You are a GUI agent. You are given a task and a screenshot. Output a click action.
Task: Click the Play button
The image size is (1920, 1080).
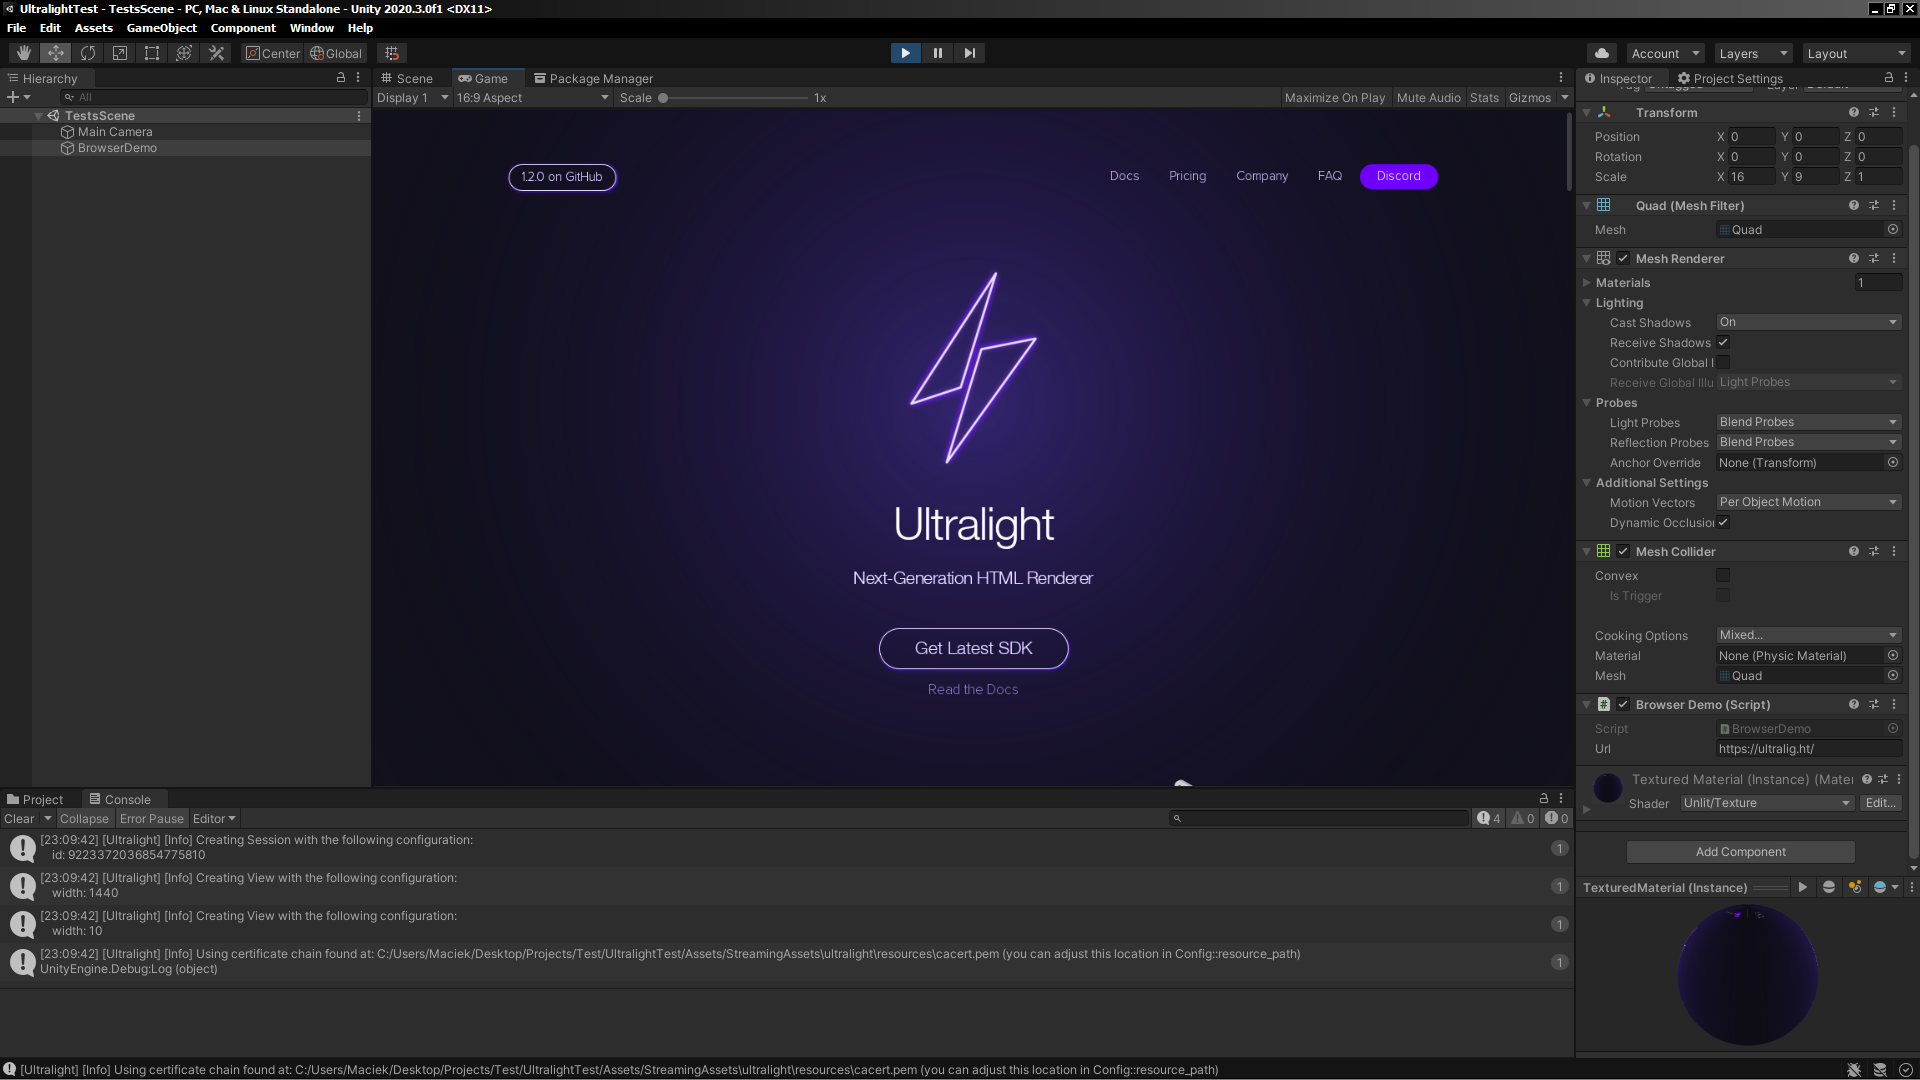point(905,53)
